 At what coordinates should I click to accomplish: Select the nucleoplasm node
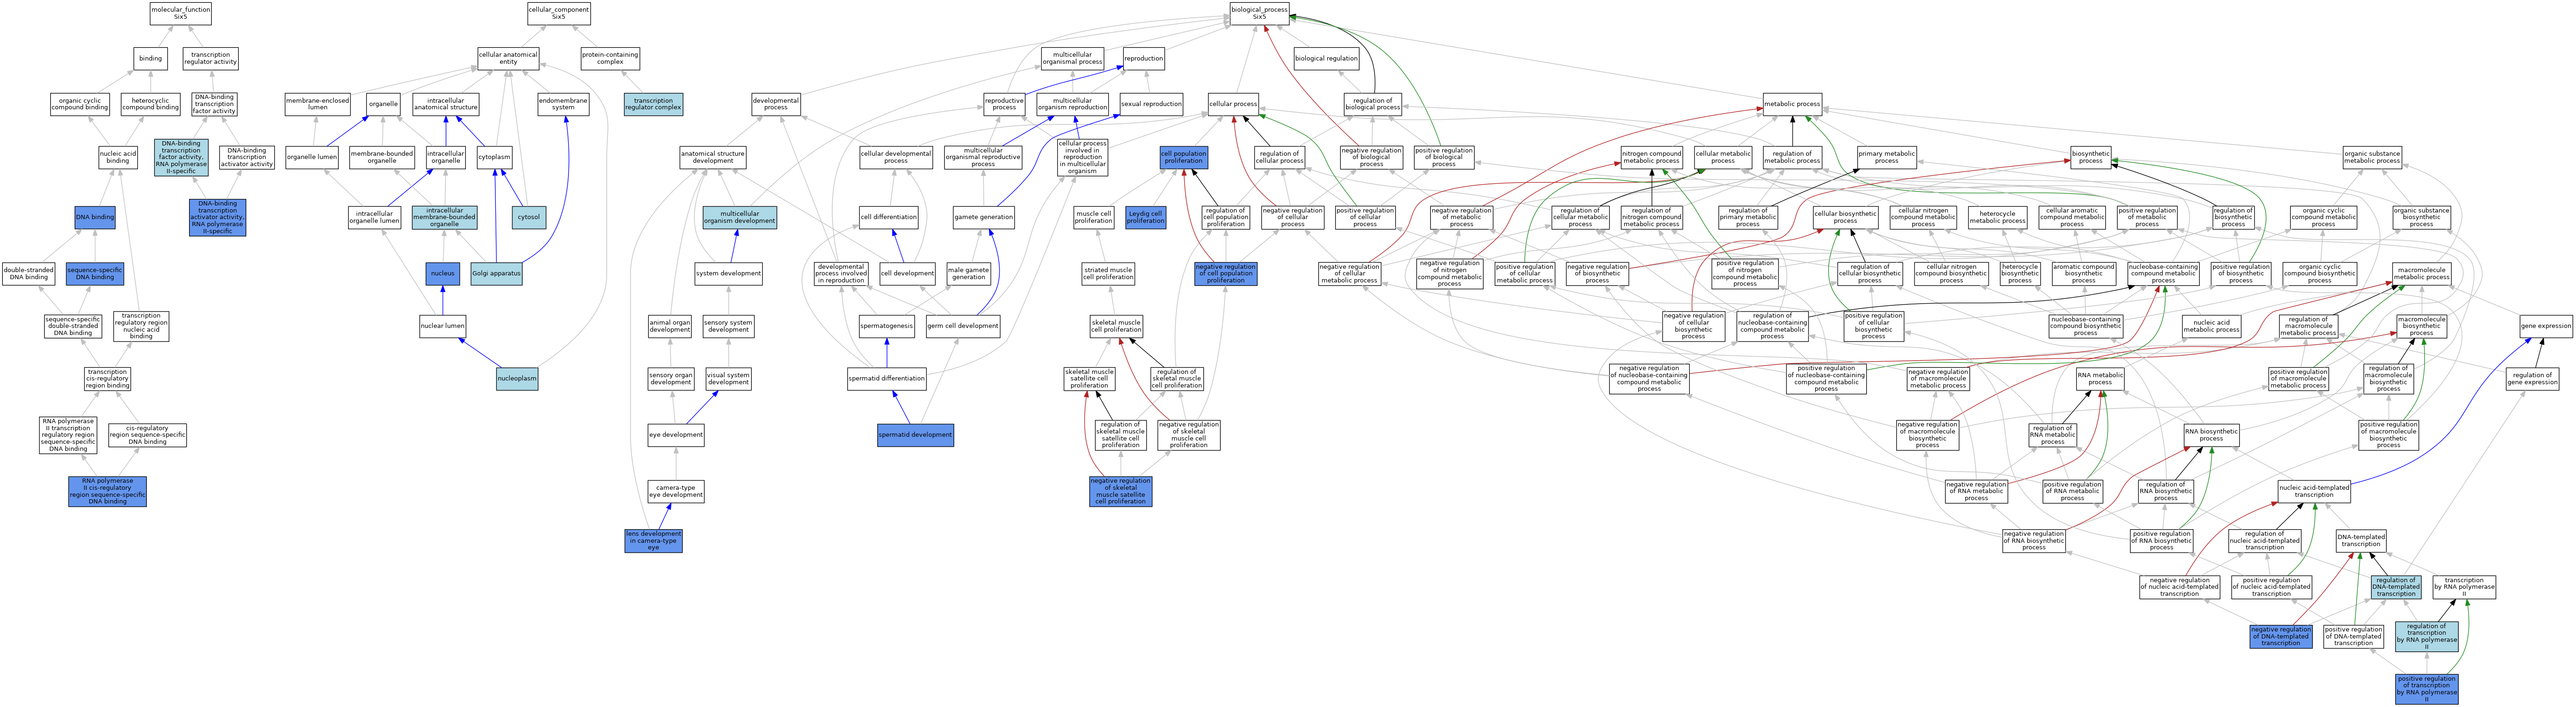[517, 379]
